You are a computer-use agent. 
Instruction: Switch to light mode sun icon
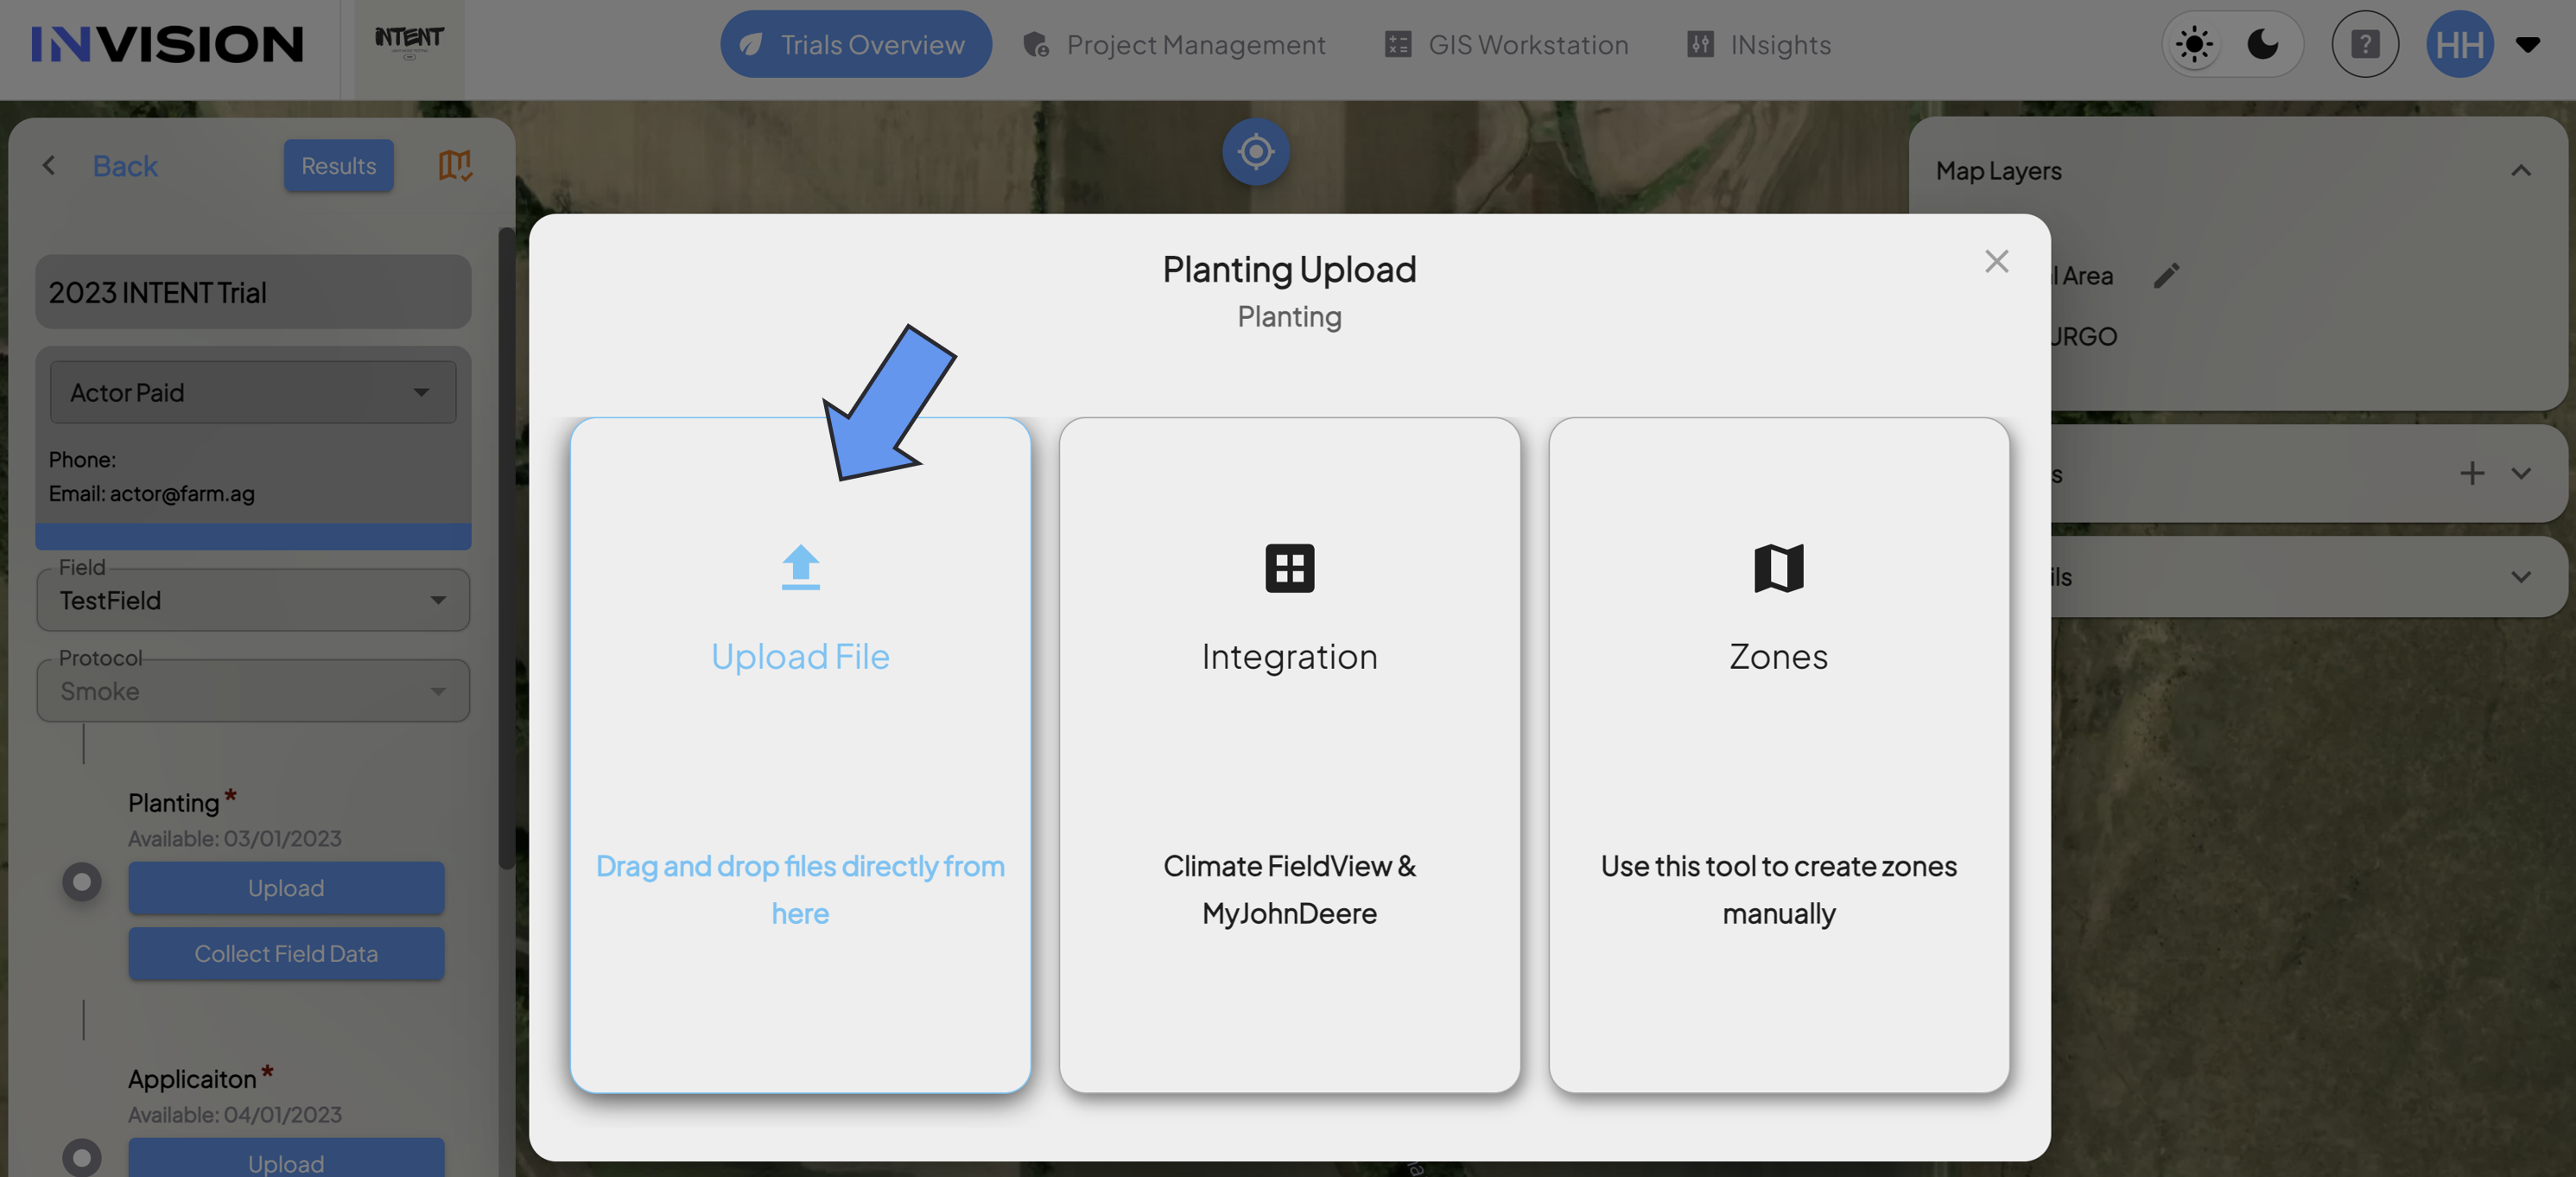point(2194,45)
